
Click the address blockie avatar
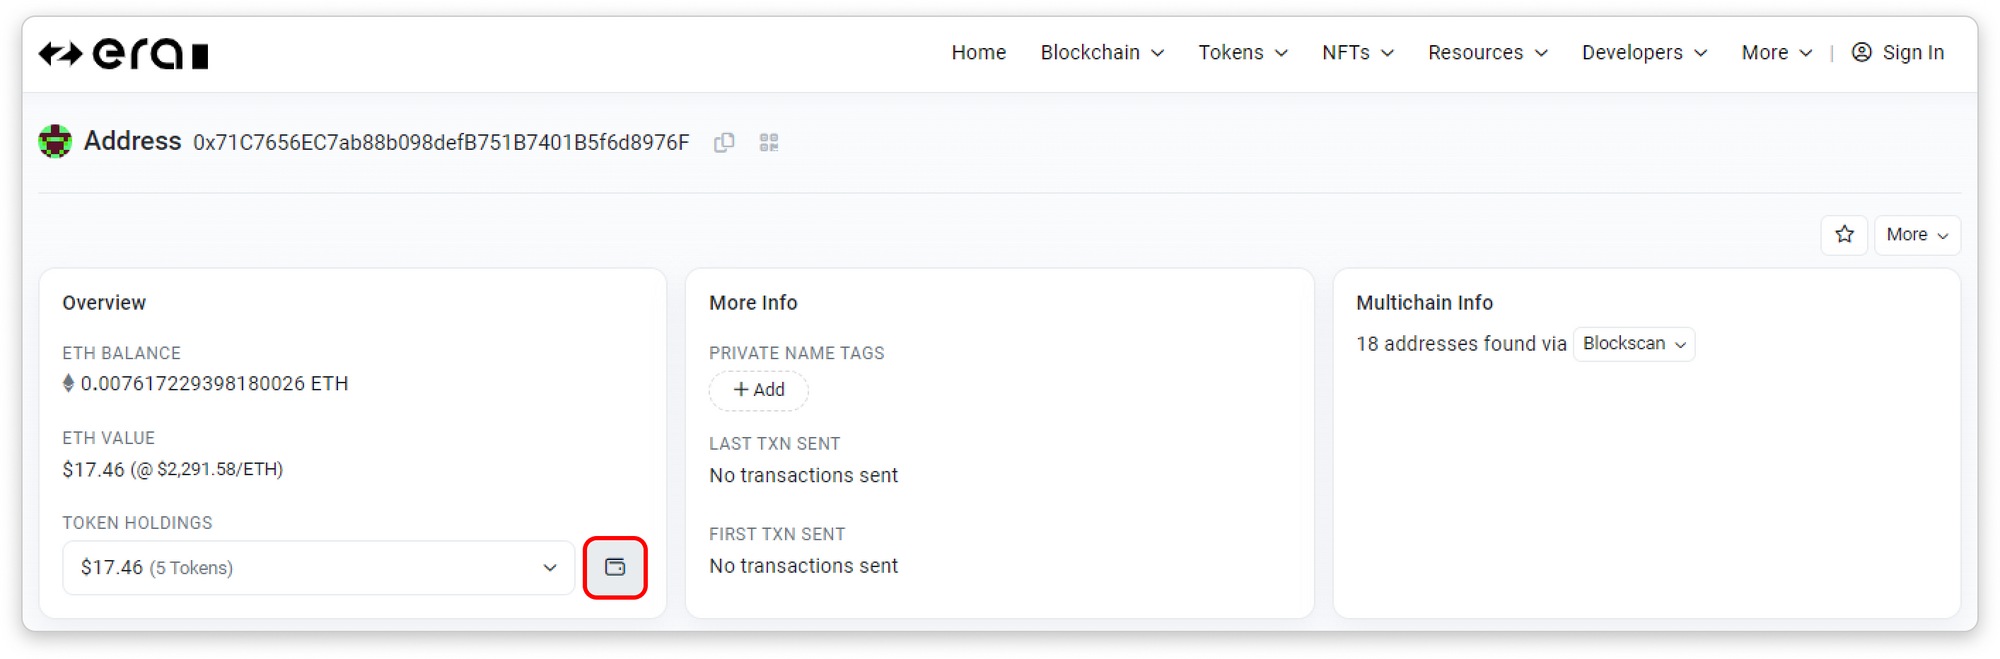[x=55, y=142]
